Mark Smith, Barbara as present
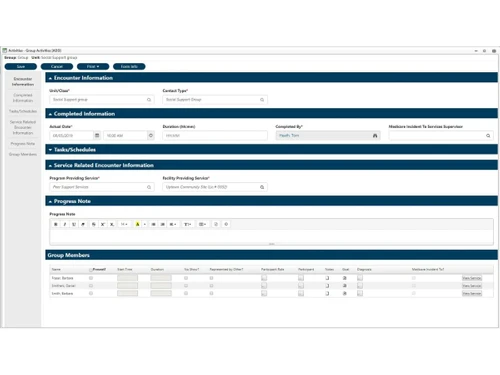 (x=91, y=293)
